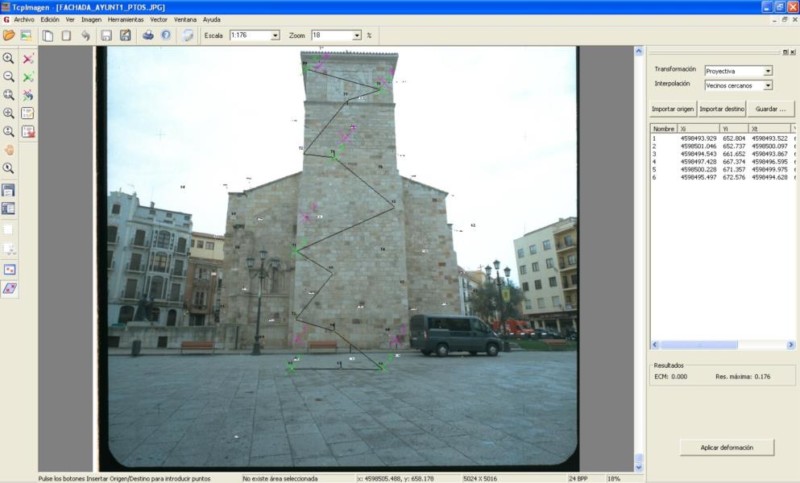Image resolution: width=800 pixels, height=483 pixels.
Task: Click the undo arrow toolbar icon
Action: click(x=85, y=35)
